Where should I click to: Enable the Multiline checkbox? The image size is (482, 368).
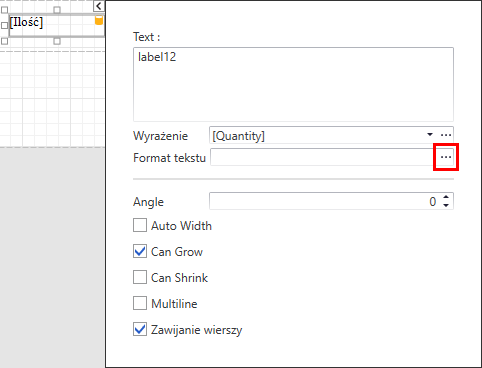pos(140,303)
